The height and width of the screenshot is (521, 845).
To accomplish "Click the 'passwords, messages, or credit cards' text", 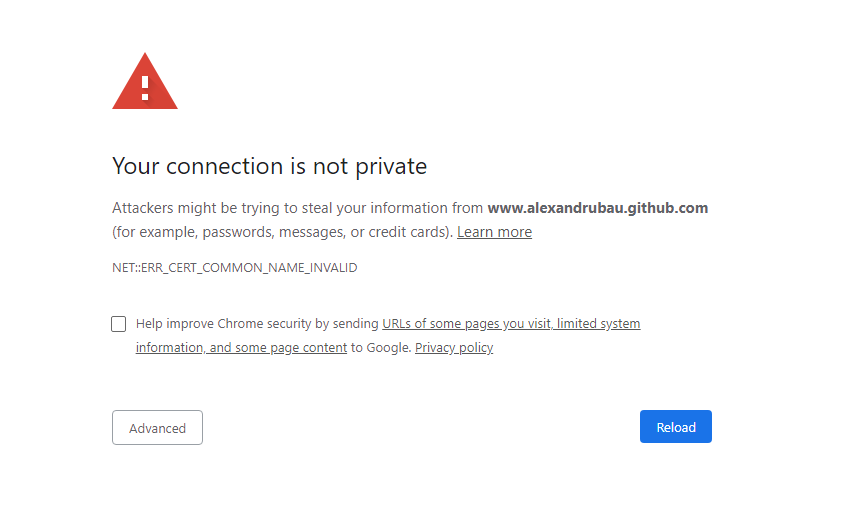I will click(325, 232).
